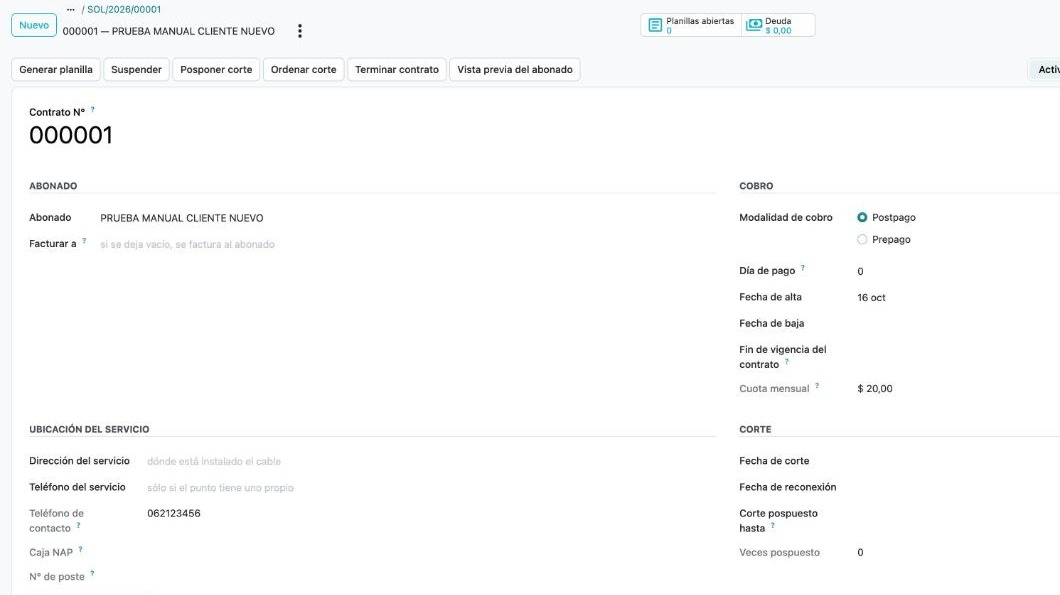Click help tooltip beside Corte pospuesto hasta
The height and width of the screenshot is (595, 1060).
point(773,525)
